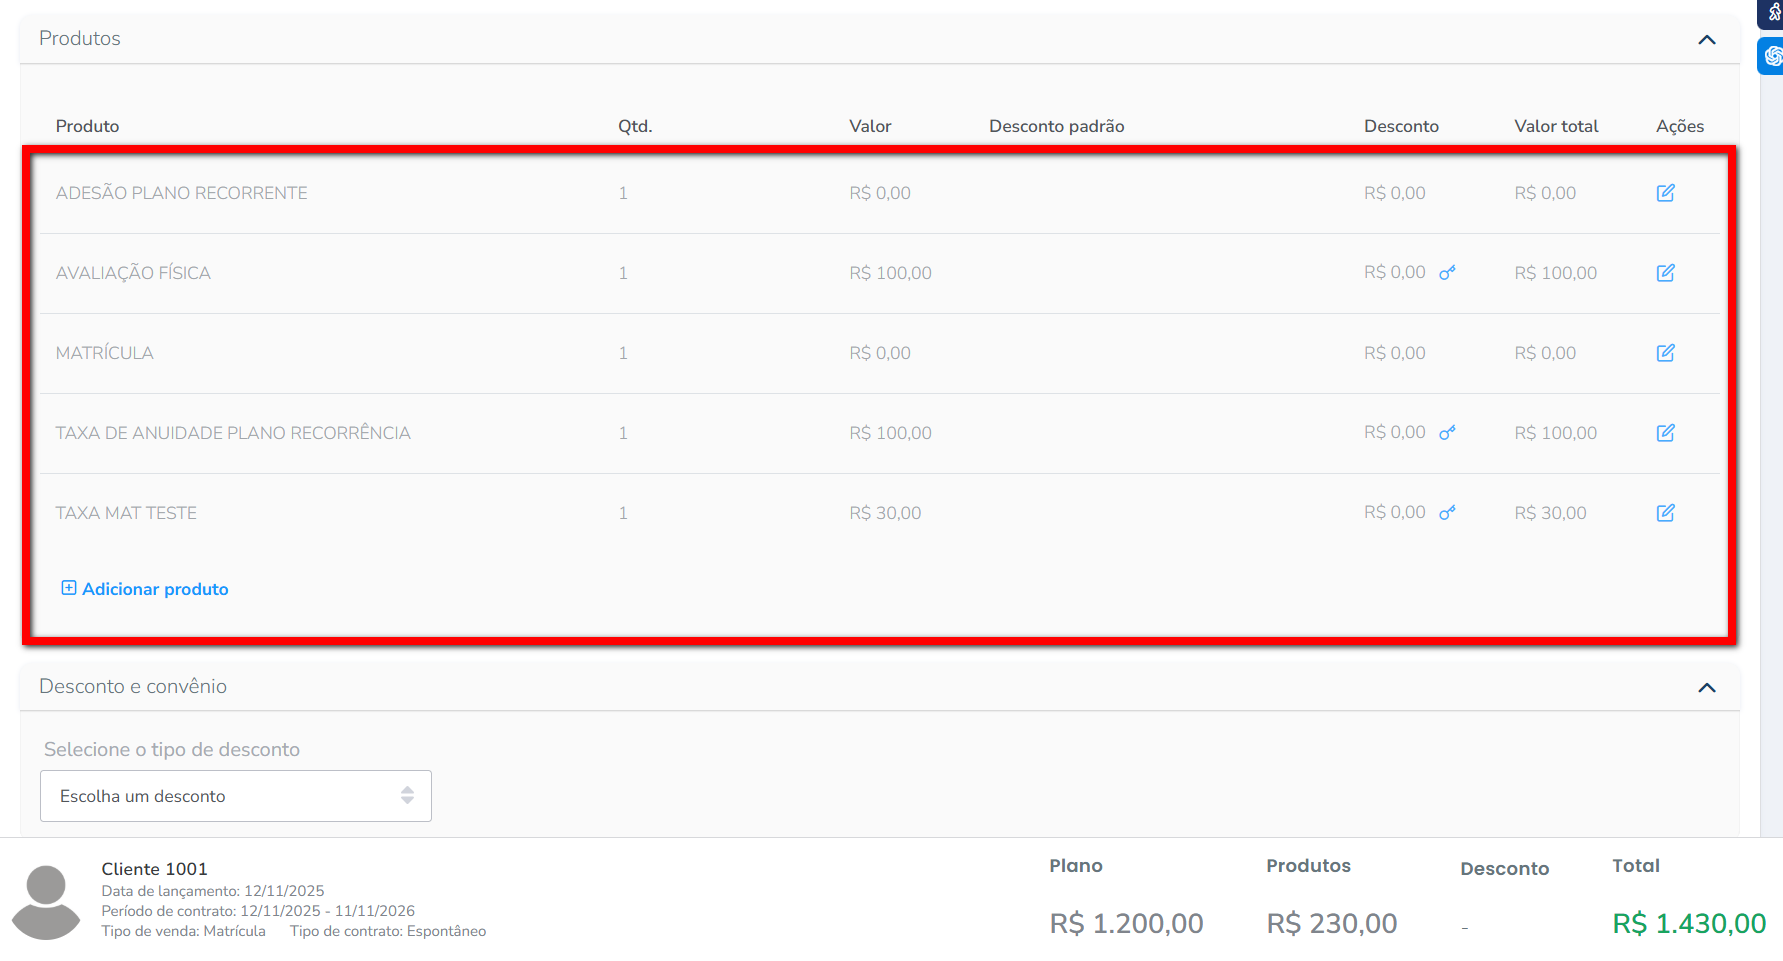The height and width of the screenshot is (961, 1783).
Task: Click key icon beside AVALIAÇÃO FÍSICA discount
Action: 1447,273
